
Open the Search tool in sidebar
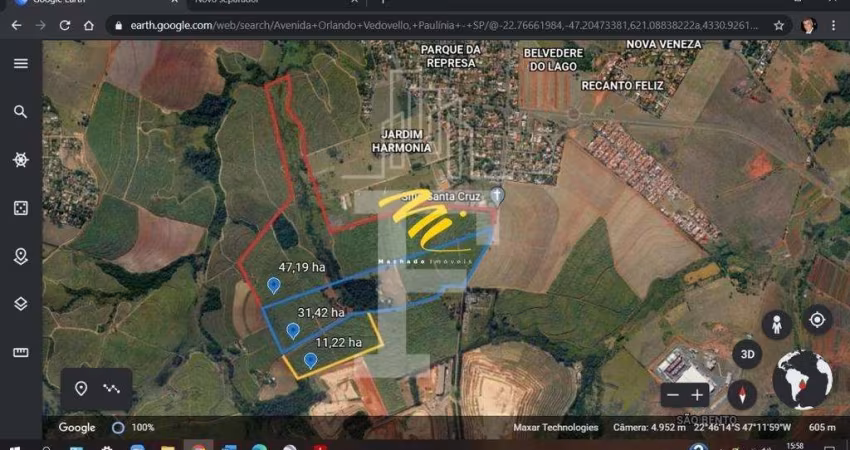pyautogui.click(x=21, y=112)
